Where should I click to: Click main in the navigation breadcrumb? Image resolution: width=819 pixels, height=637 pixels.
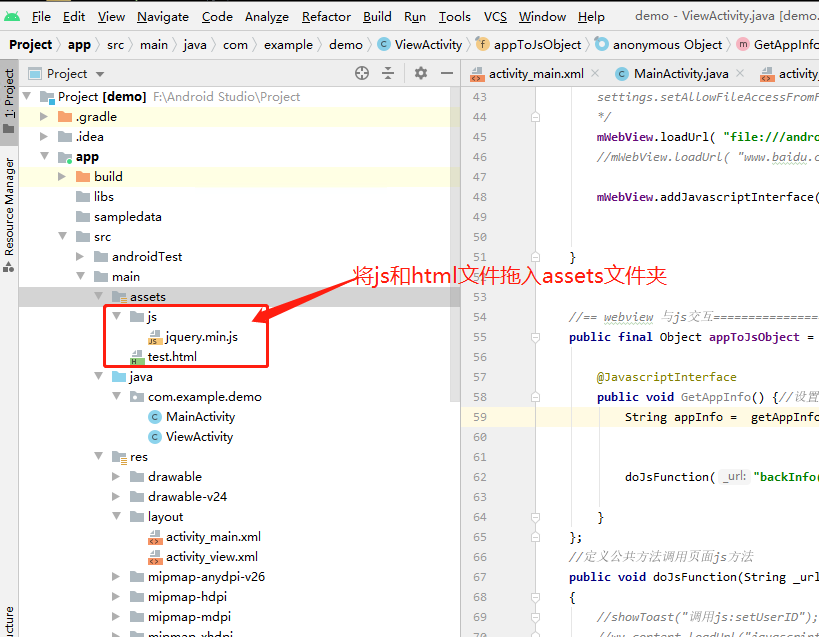[153, 44]
